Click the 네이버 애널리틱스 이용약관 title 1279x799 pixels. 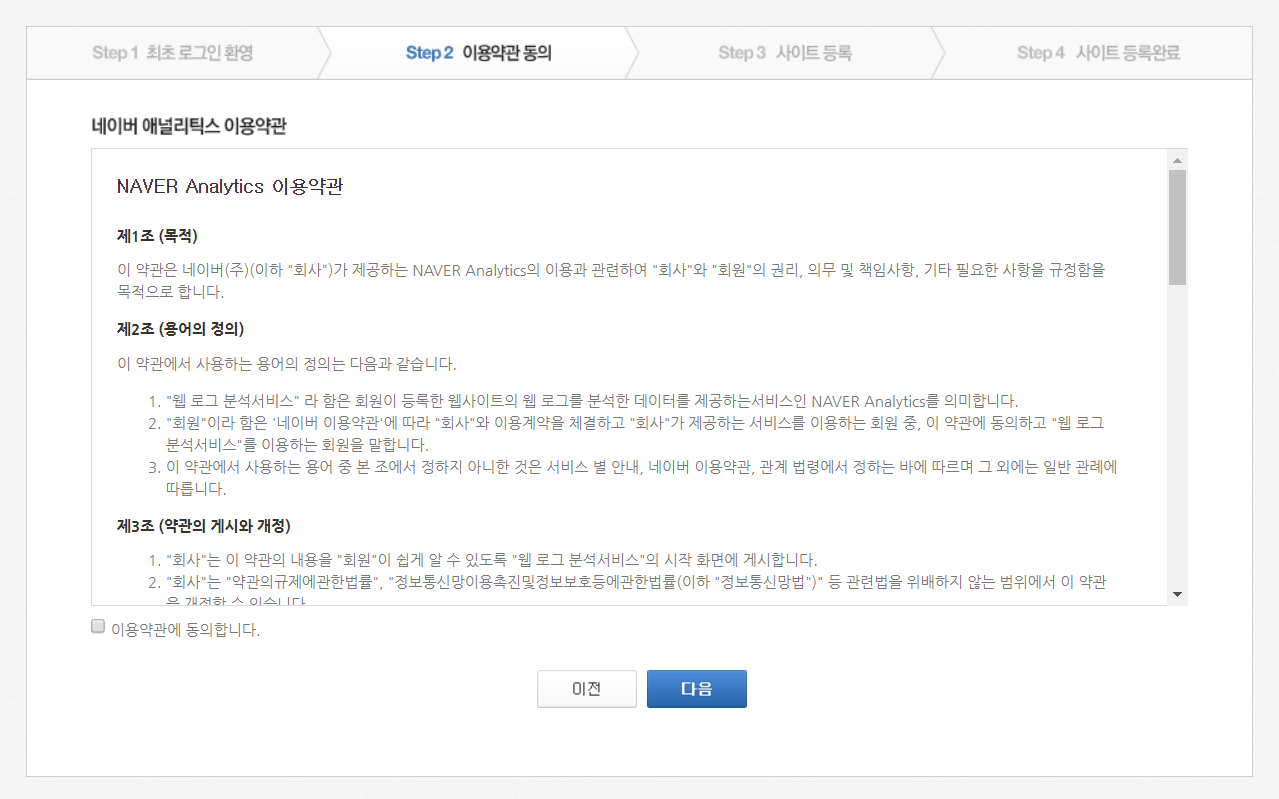189,126
